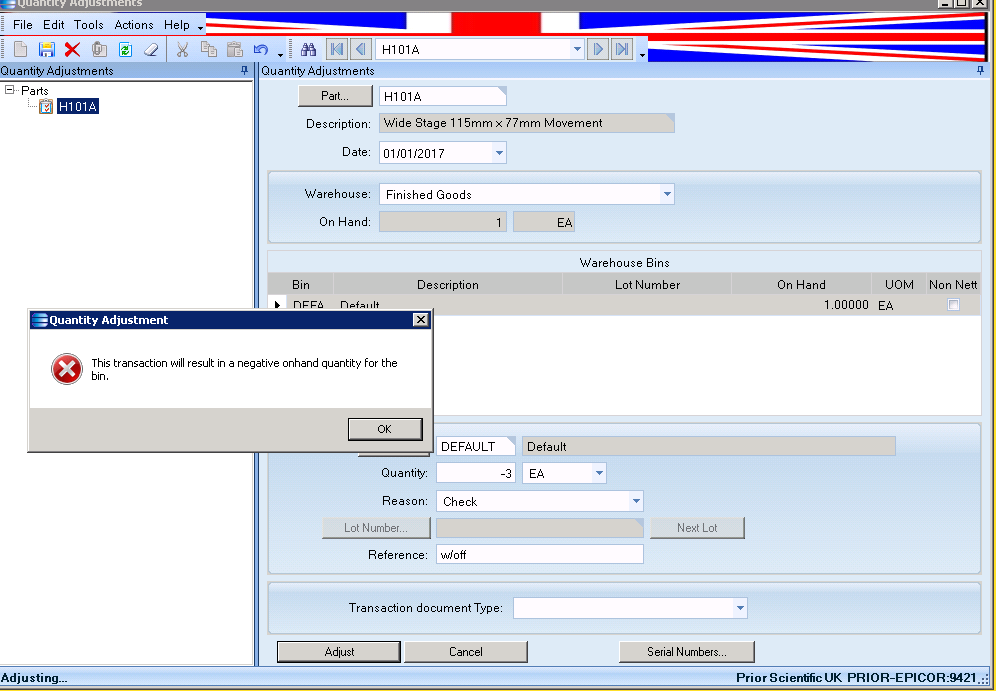Click the New document toolbar icon

coord(20,49)
